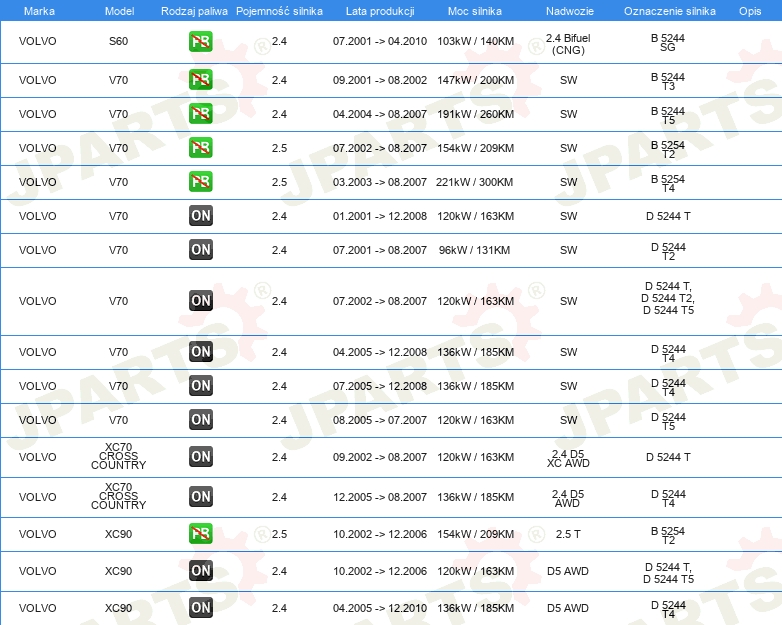Click the ON diesel icon for V70 07.2005 -> 12.2008
782x625 pixels.
pyautogui.click(x=200, y=386)
